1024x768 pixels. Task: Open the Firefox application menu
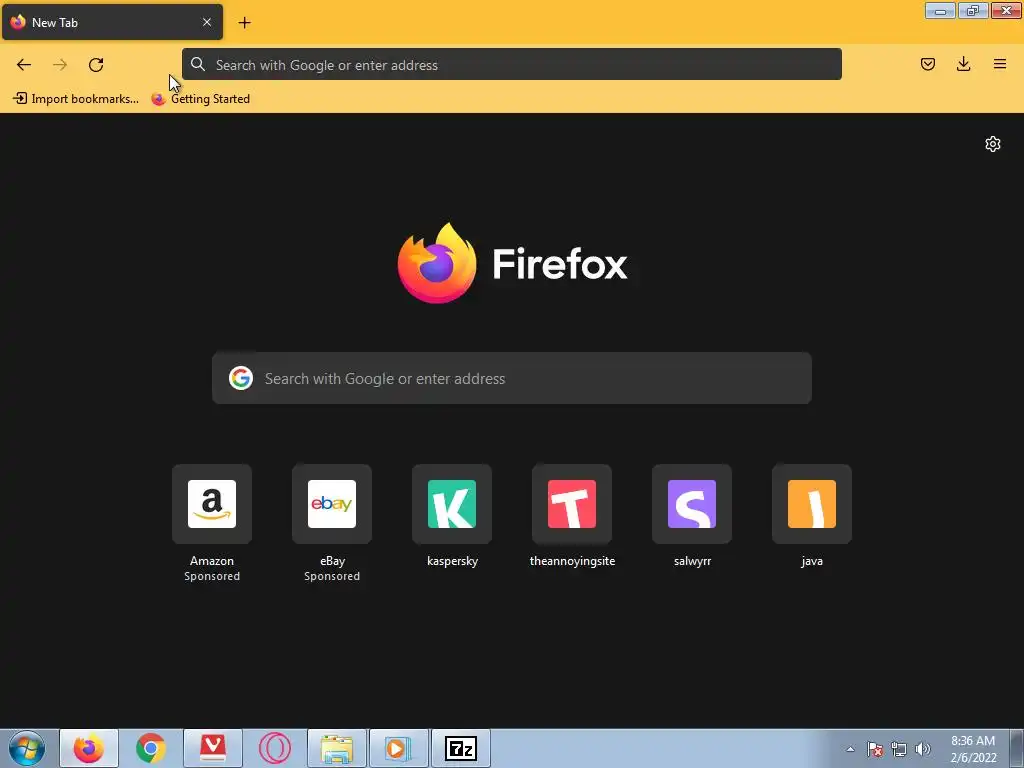[999, 64]
